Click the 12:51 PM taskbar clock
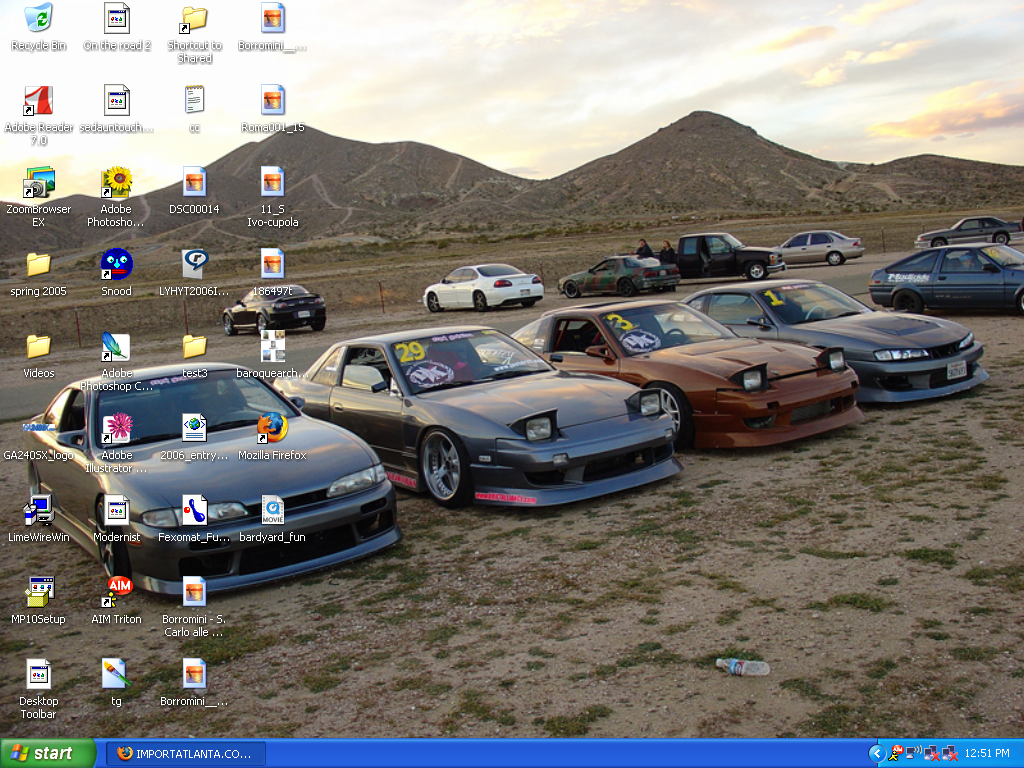The image size is (1024, 768). (x=987, y=753)
